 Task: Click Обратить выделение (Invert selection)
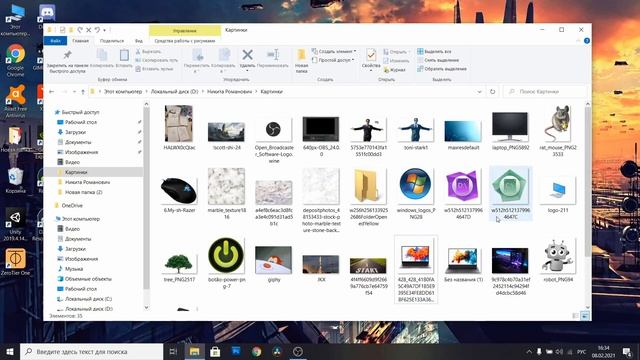pyautogui.click(x=442, y=69)
